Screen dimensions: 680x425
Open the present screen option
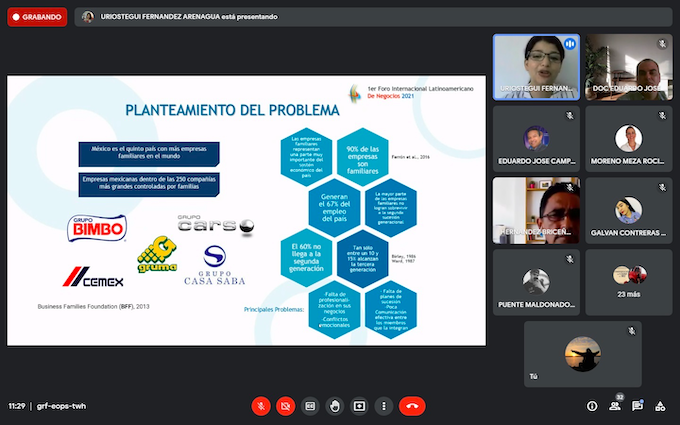359,406
